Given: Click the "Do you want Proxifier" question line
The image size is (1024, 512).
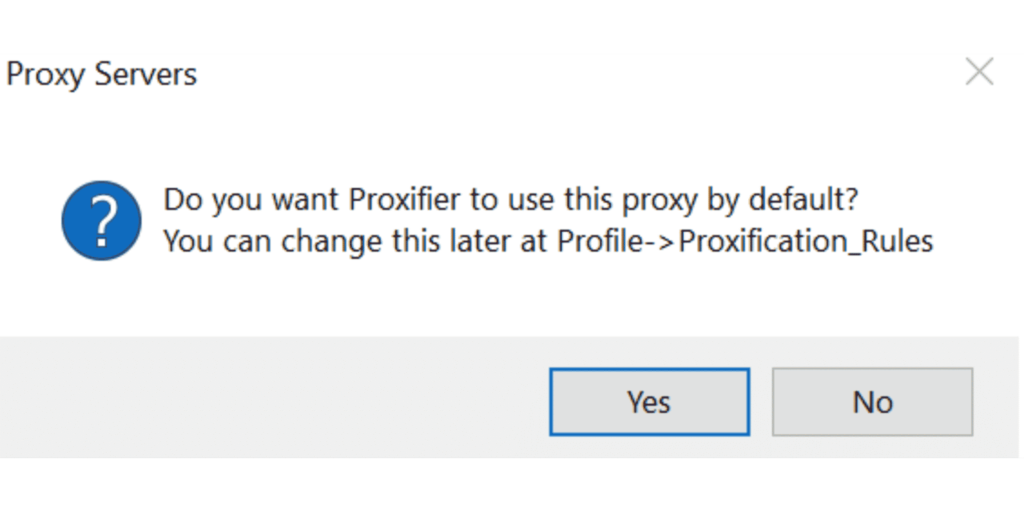Looking at the screenshot, I should point(510,200).
